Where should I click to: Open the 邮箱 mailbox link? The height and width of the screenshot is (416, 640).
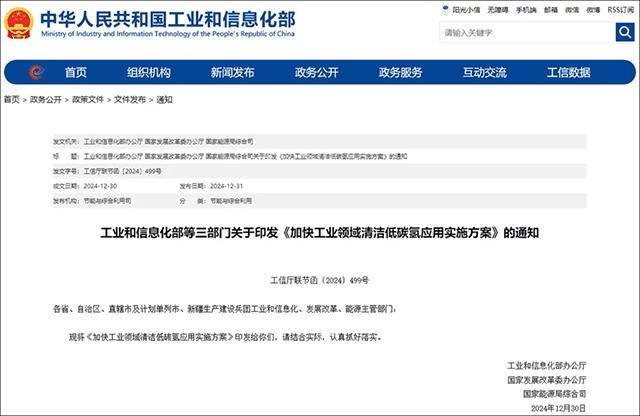click(551, 10)
